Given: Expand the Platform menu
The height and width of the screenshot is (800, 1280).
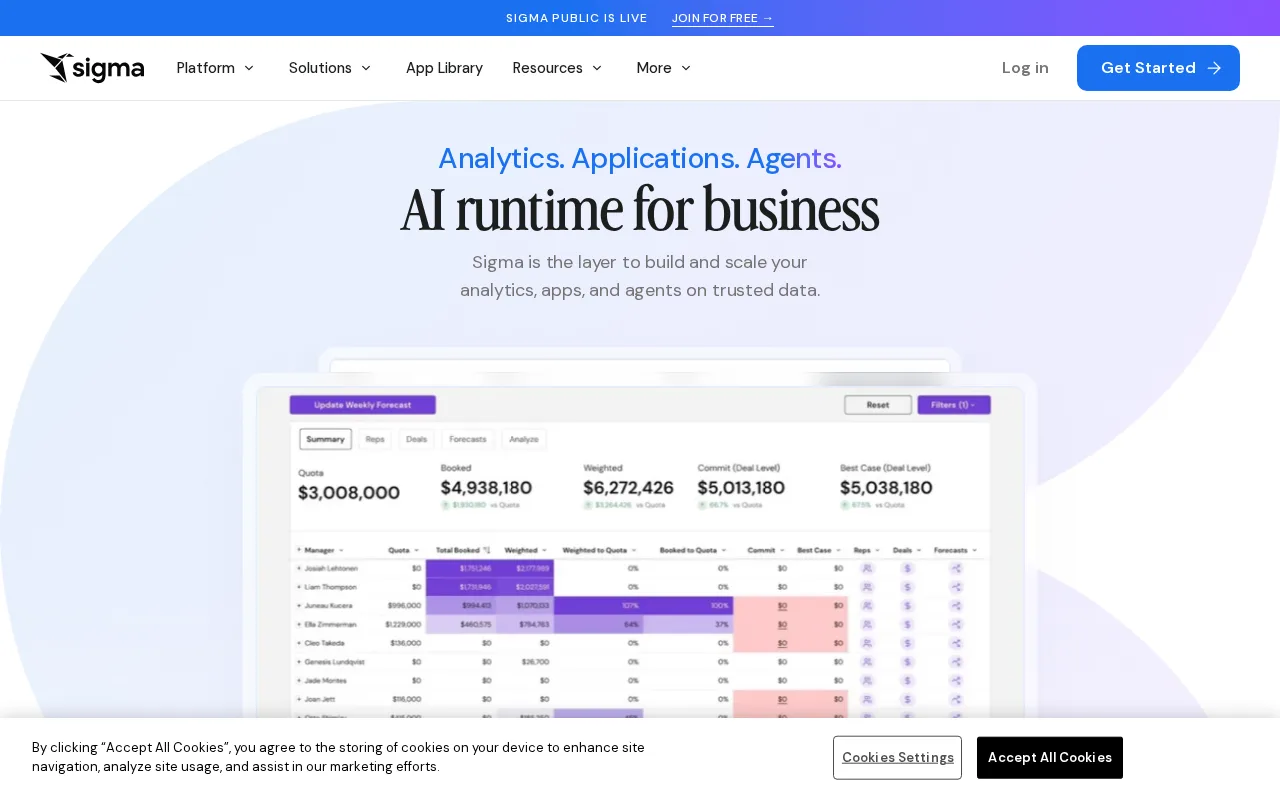Looking at the screenshot, I should pyautogui.click(x=215, y=68).
